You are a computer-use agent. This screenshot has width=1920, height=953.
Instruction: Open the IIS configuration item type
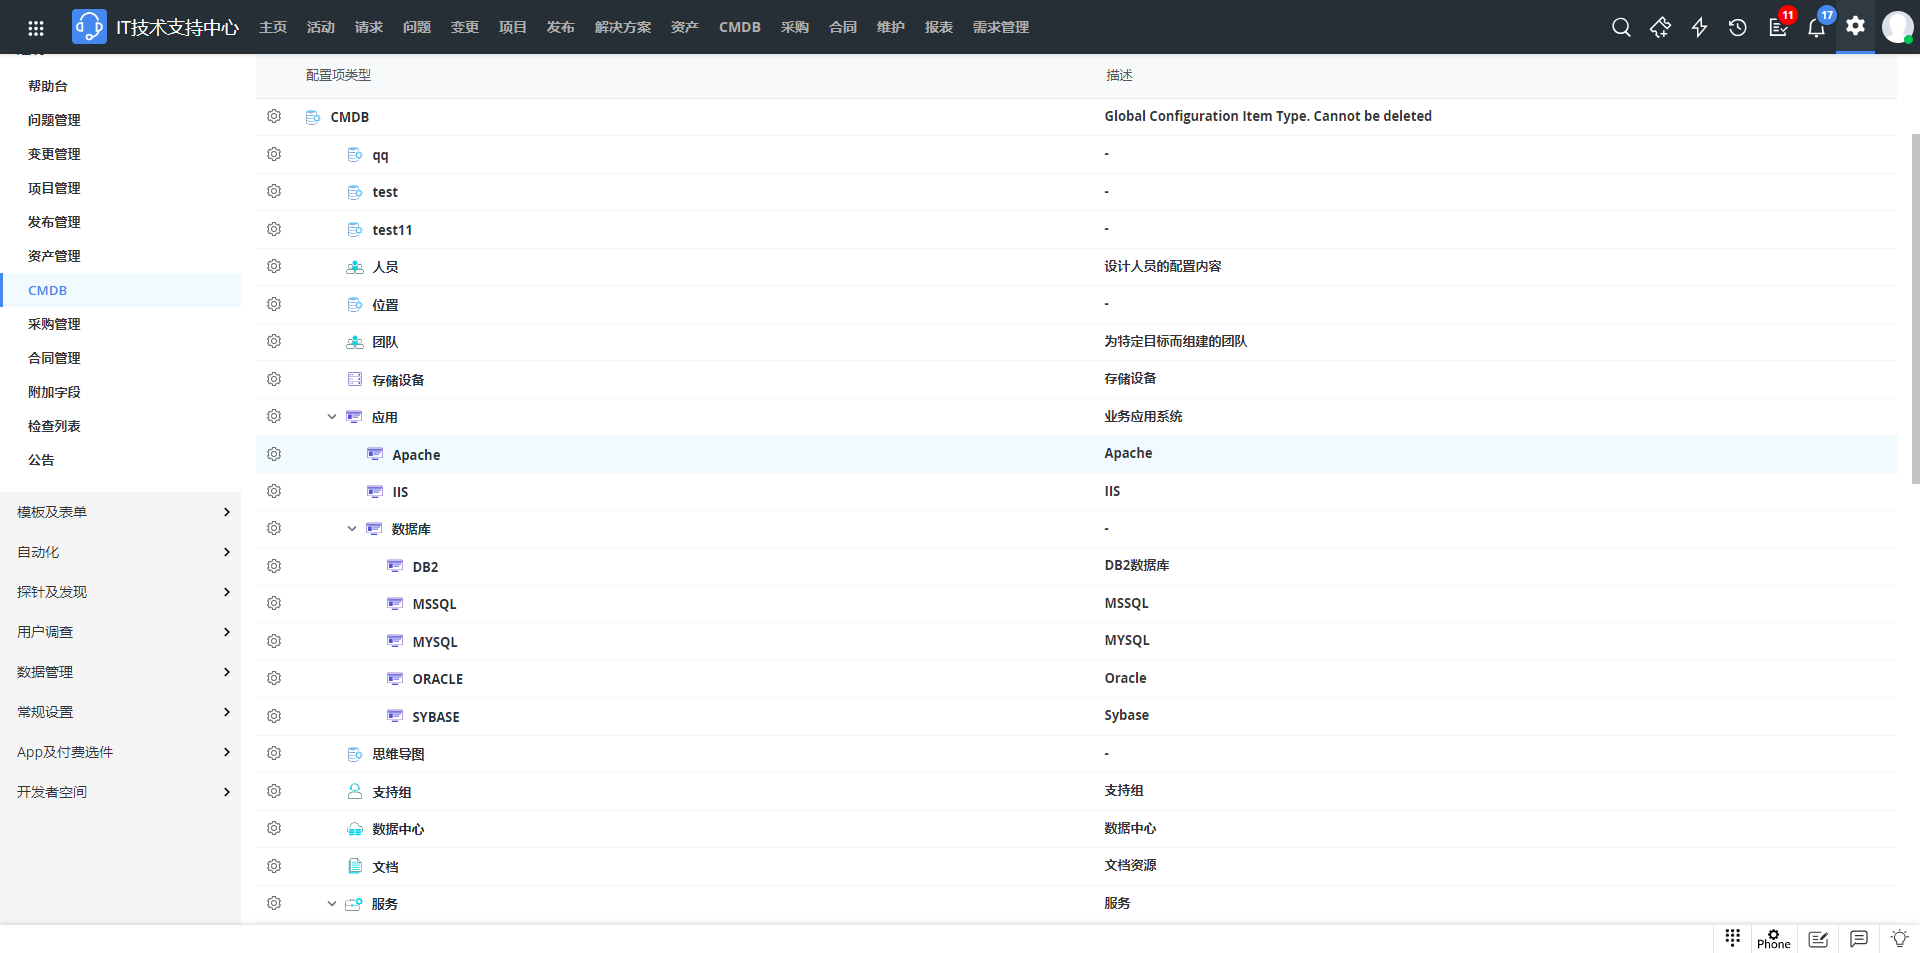[x=400, y=492]
